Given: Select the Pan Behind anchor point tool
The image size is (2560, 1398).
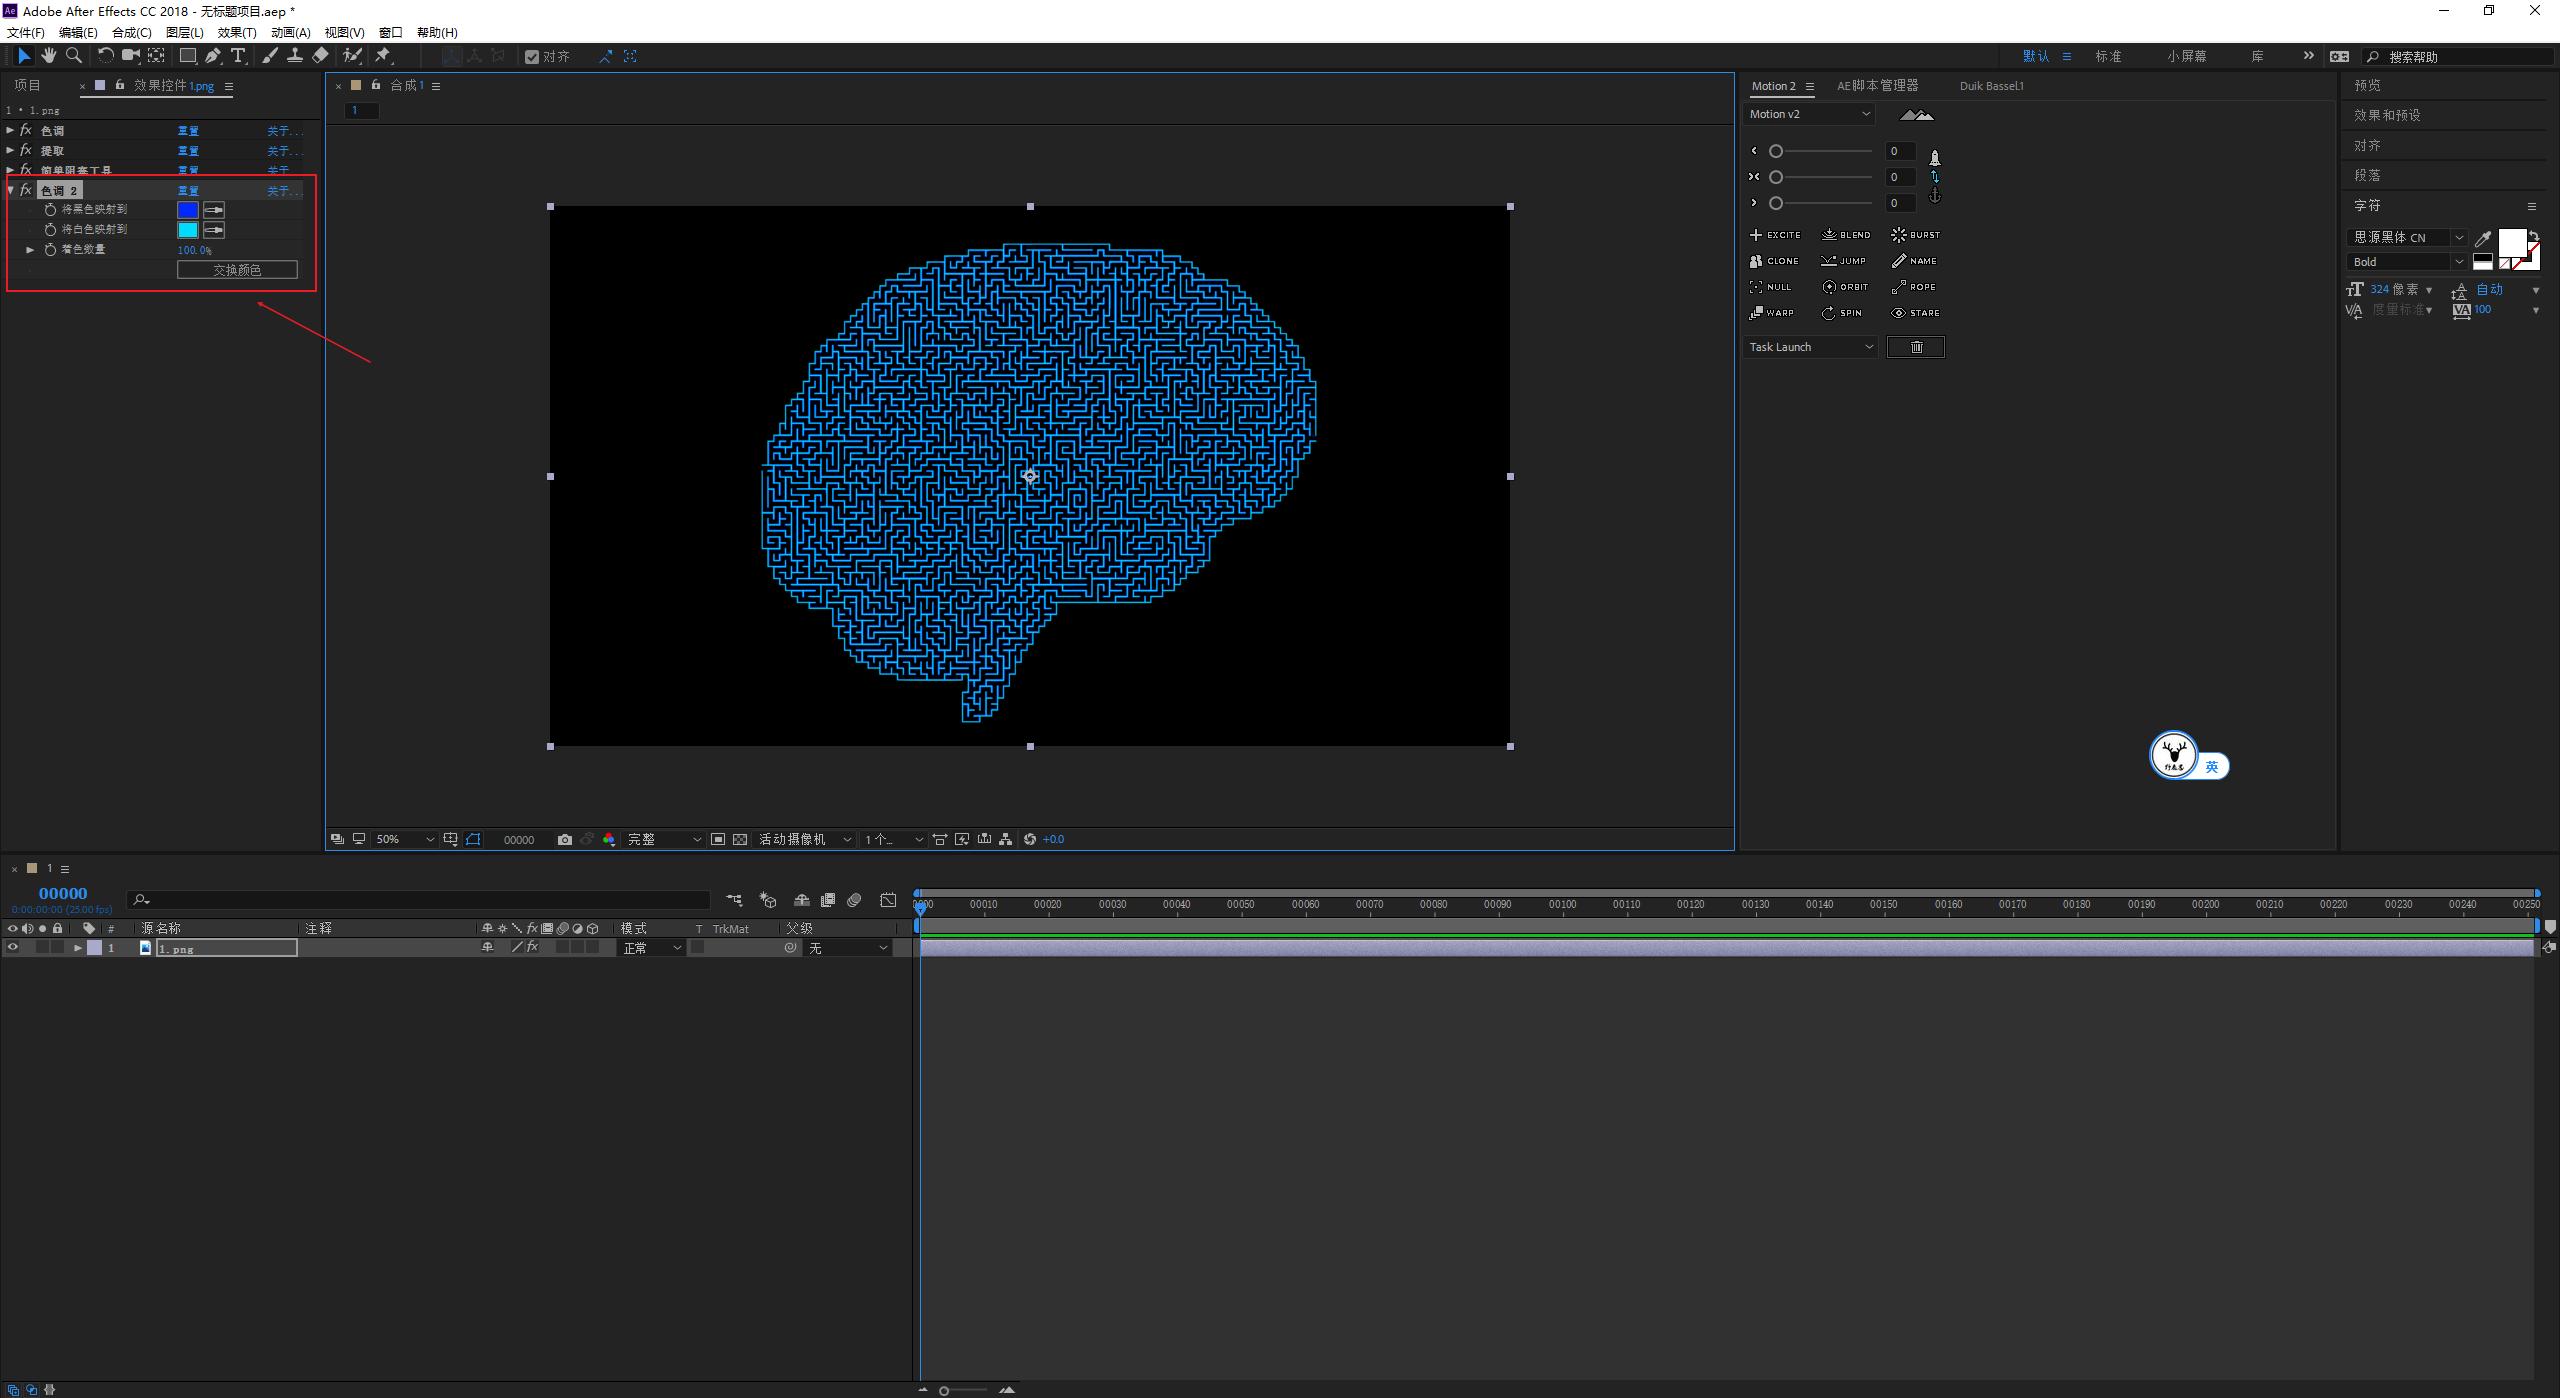Looking at the screenshot, I should point(156,56).
